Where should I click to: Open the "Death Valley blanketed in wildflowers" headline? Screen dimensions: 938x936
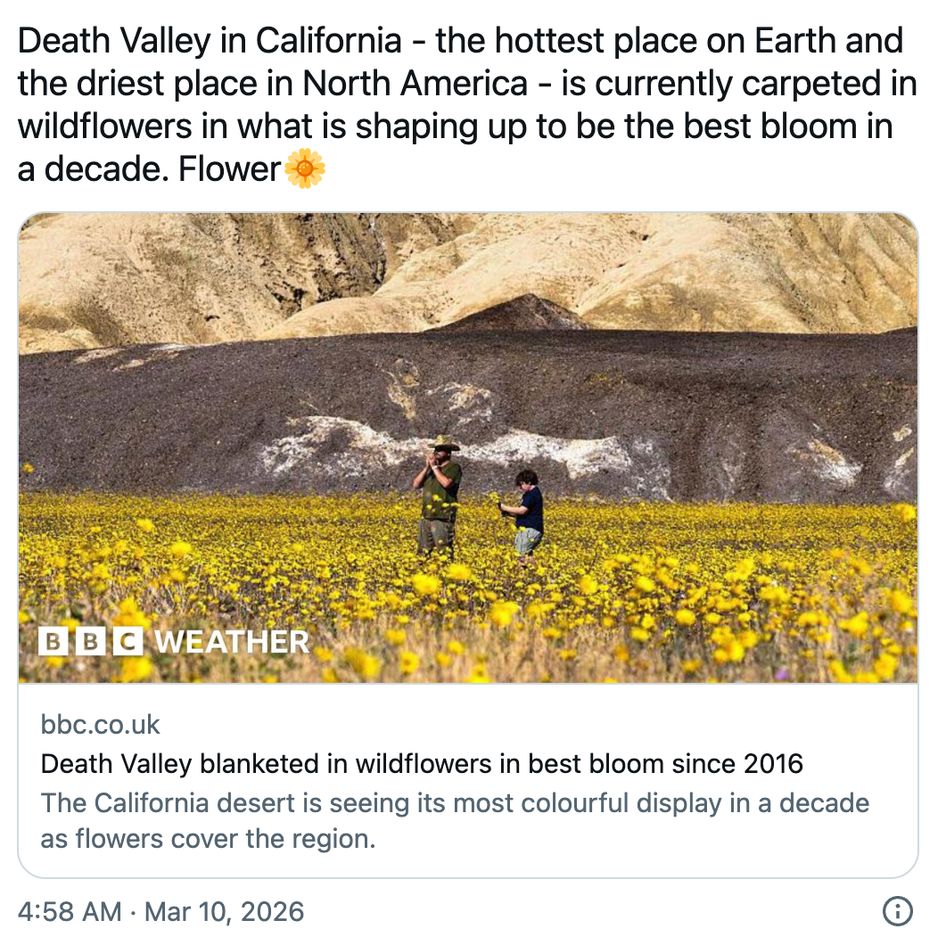pos(421,765)
